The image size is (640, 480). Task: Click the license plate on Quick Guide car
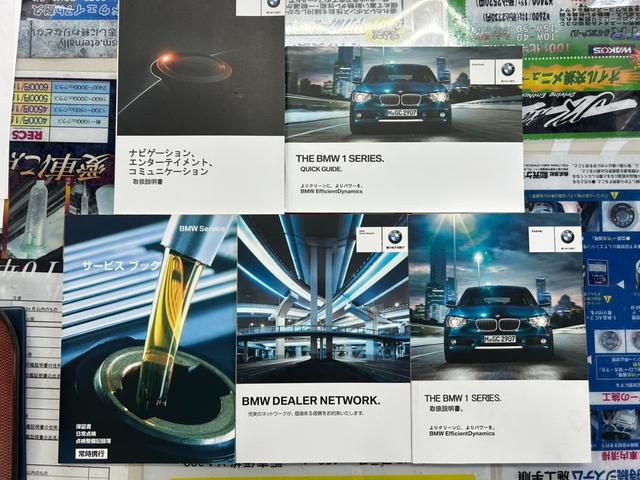(x=402, y=112)
